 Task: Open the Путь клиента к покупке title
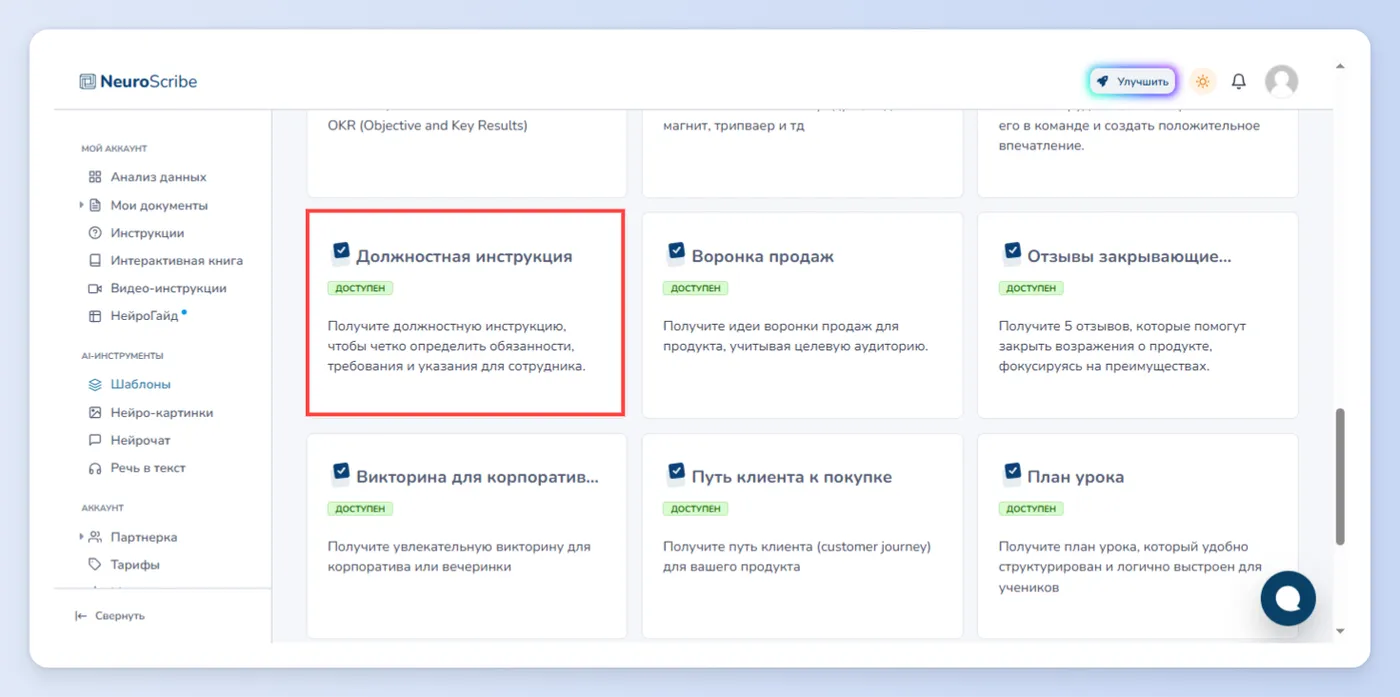pyautogui.click(x=791, y=477)
